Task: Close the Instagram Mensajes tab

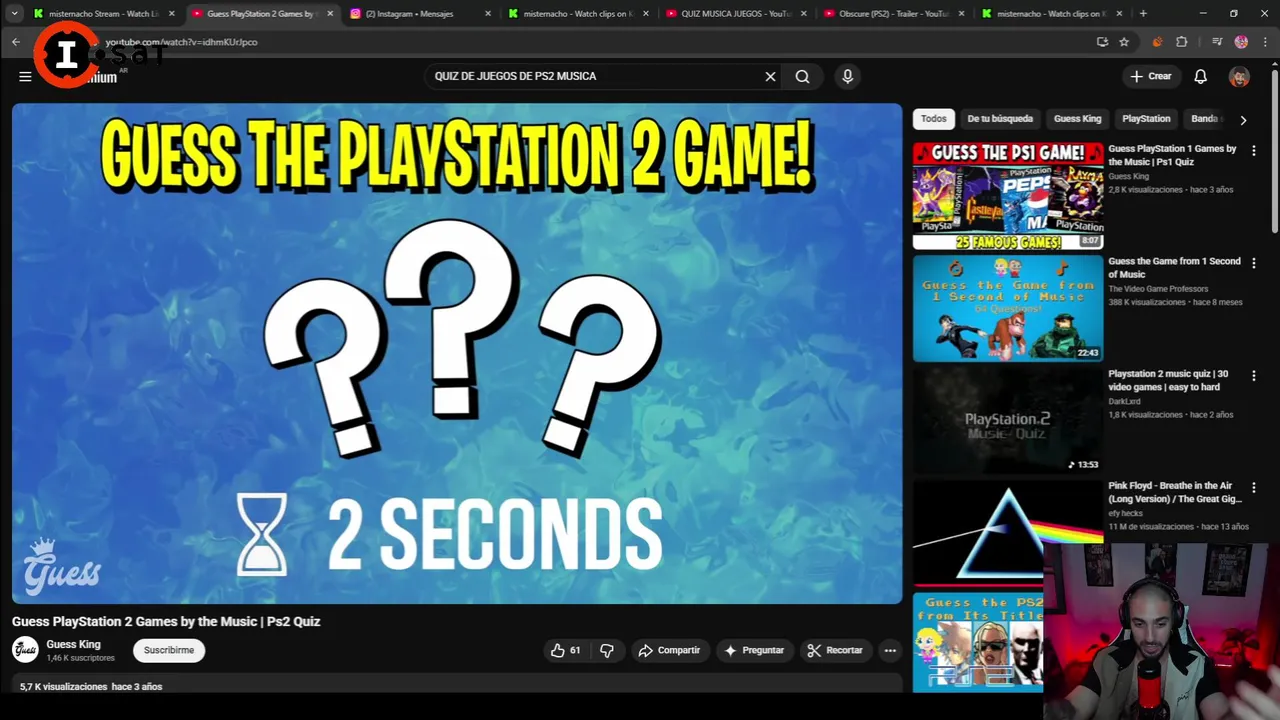Action: pyautogui.click(x=488, y=14)
